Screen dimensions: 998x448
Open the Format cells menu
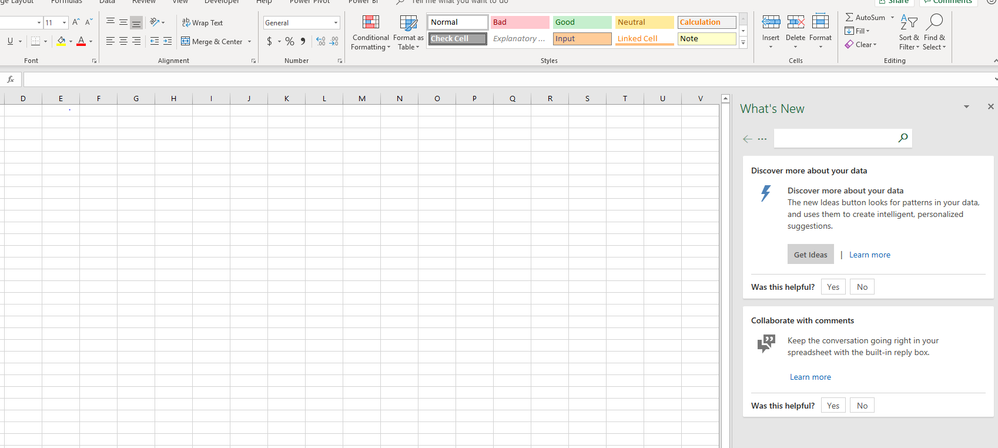click(x=820, y=32)
